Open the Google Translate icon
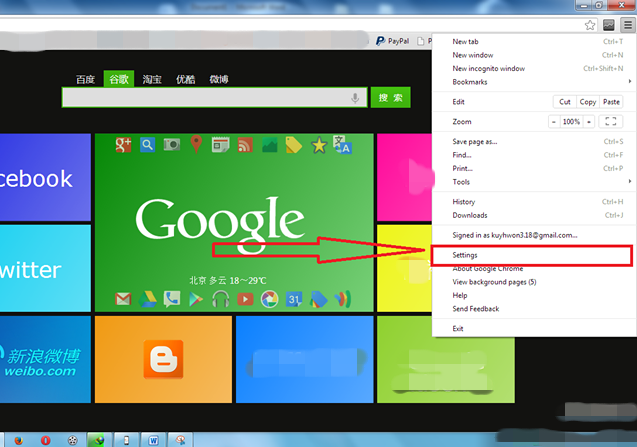Viewport: 637px width, 447px height. [342, 144]
